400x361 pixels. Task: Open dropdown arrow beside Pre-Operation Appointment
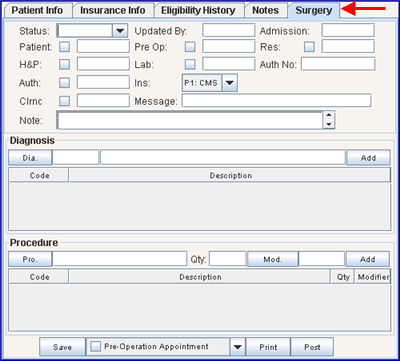click(237, 347)
